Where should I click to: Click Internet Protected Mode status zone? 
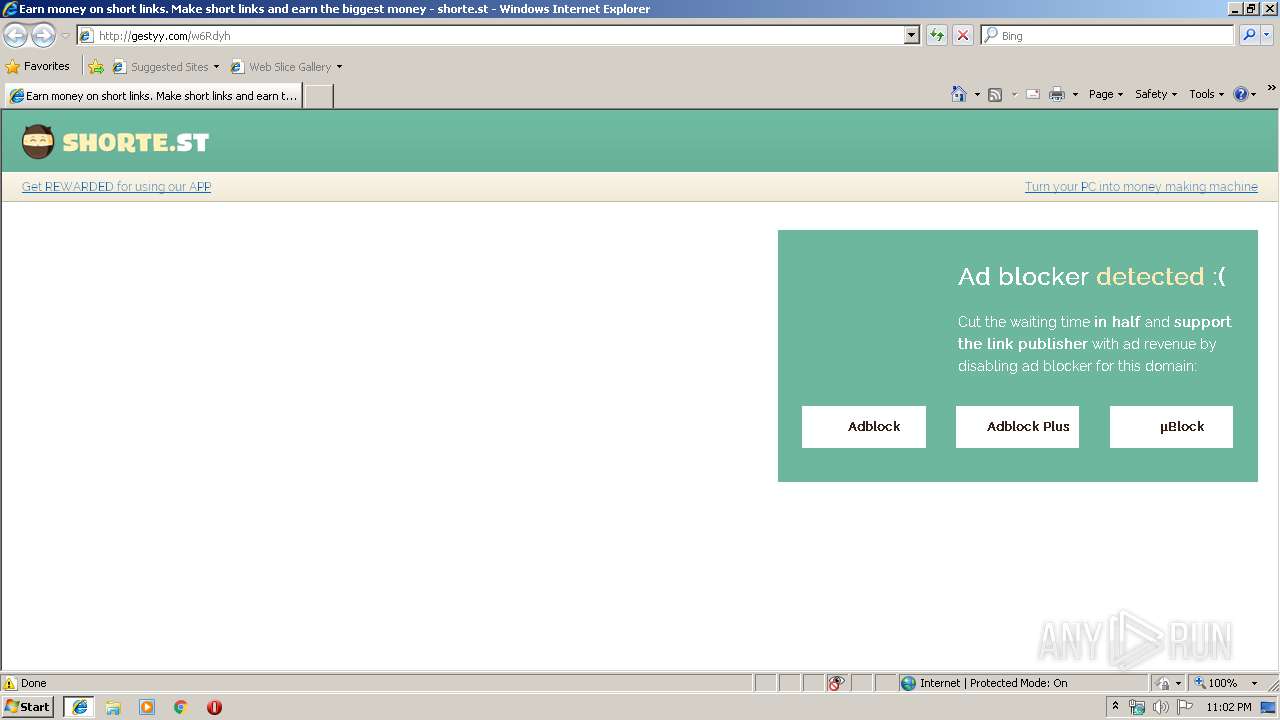(x=1022, y=683)
